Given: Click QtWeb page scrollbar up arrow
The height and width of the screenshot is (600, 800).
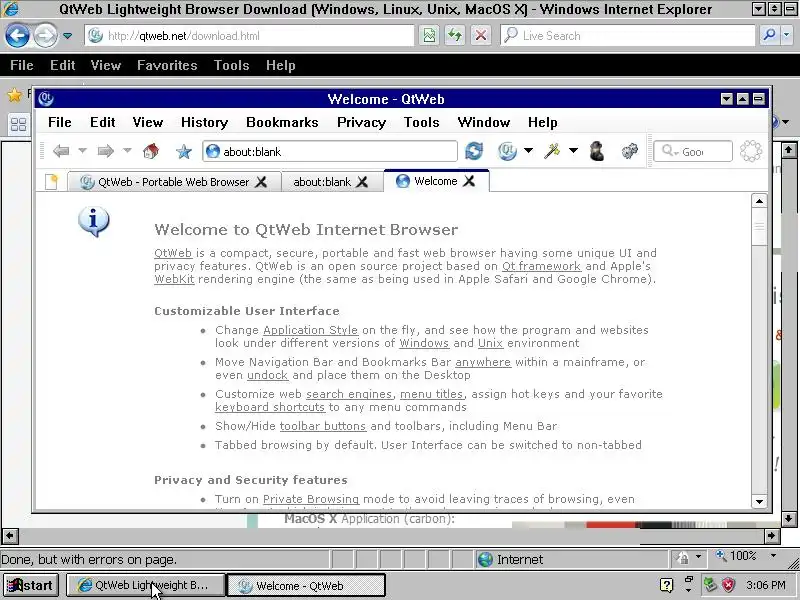Looking at the screenshot, I should click(x=759, y=201).
